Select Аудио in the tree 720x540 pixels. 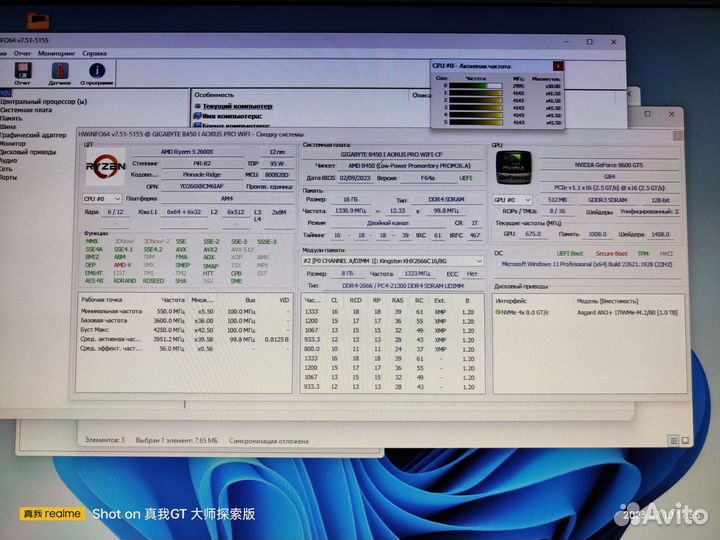[8, 160]
